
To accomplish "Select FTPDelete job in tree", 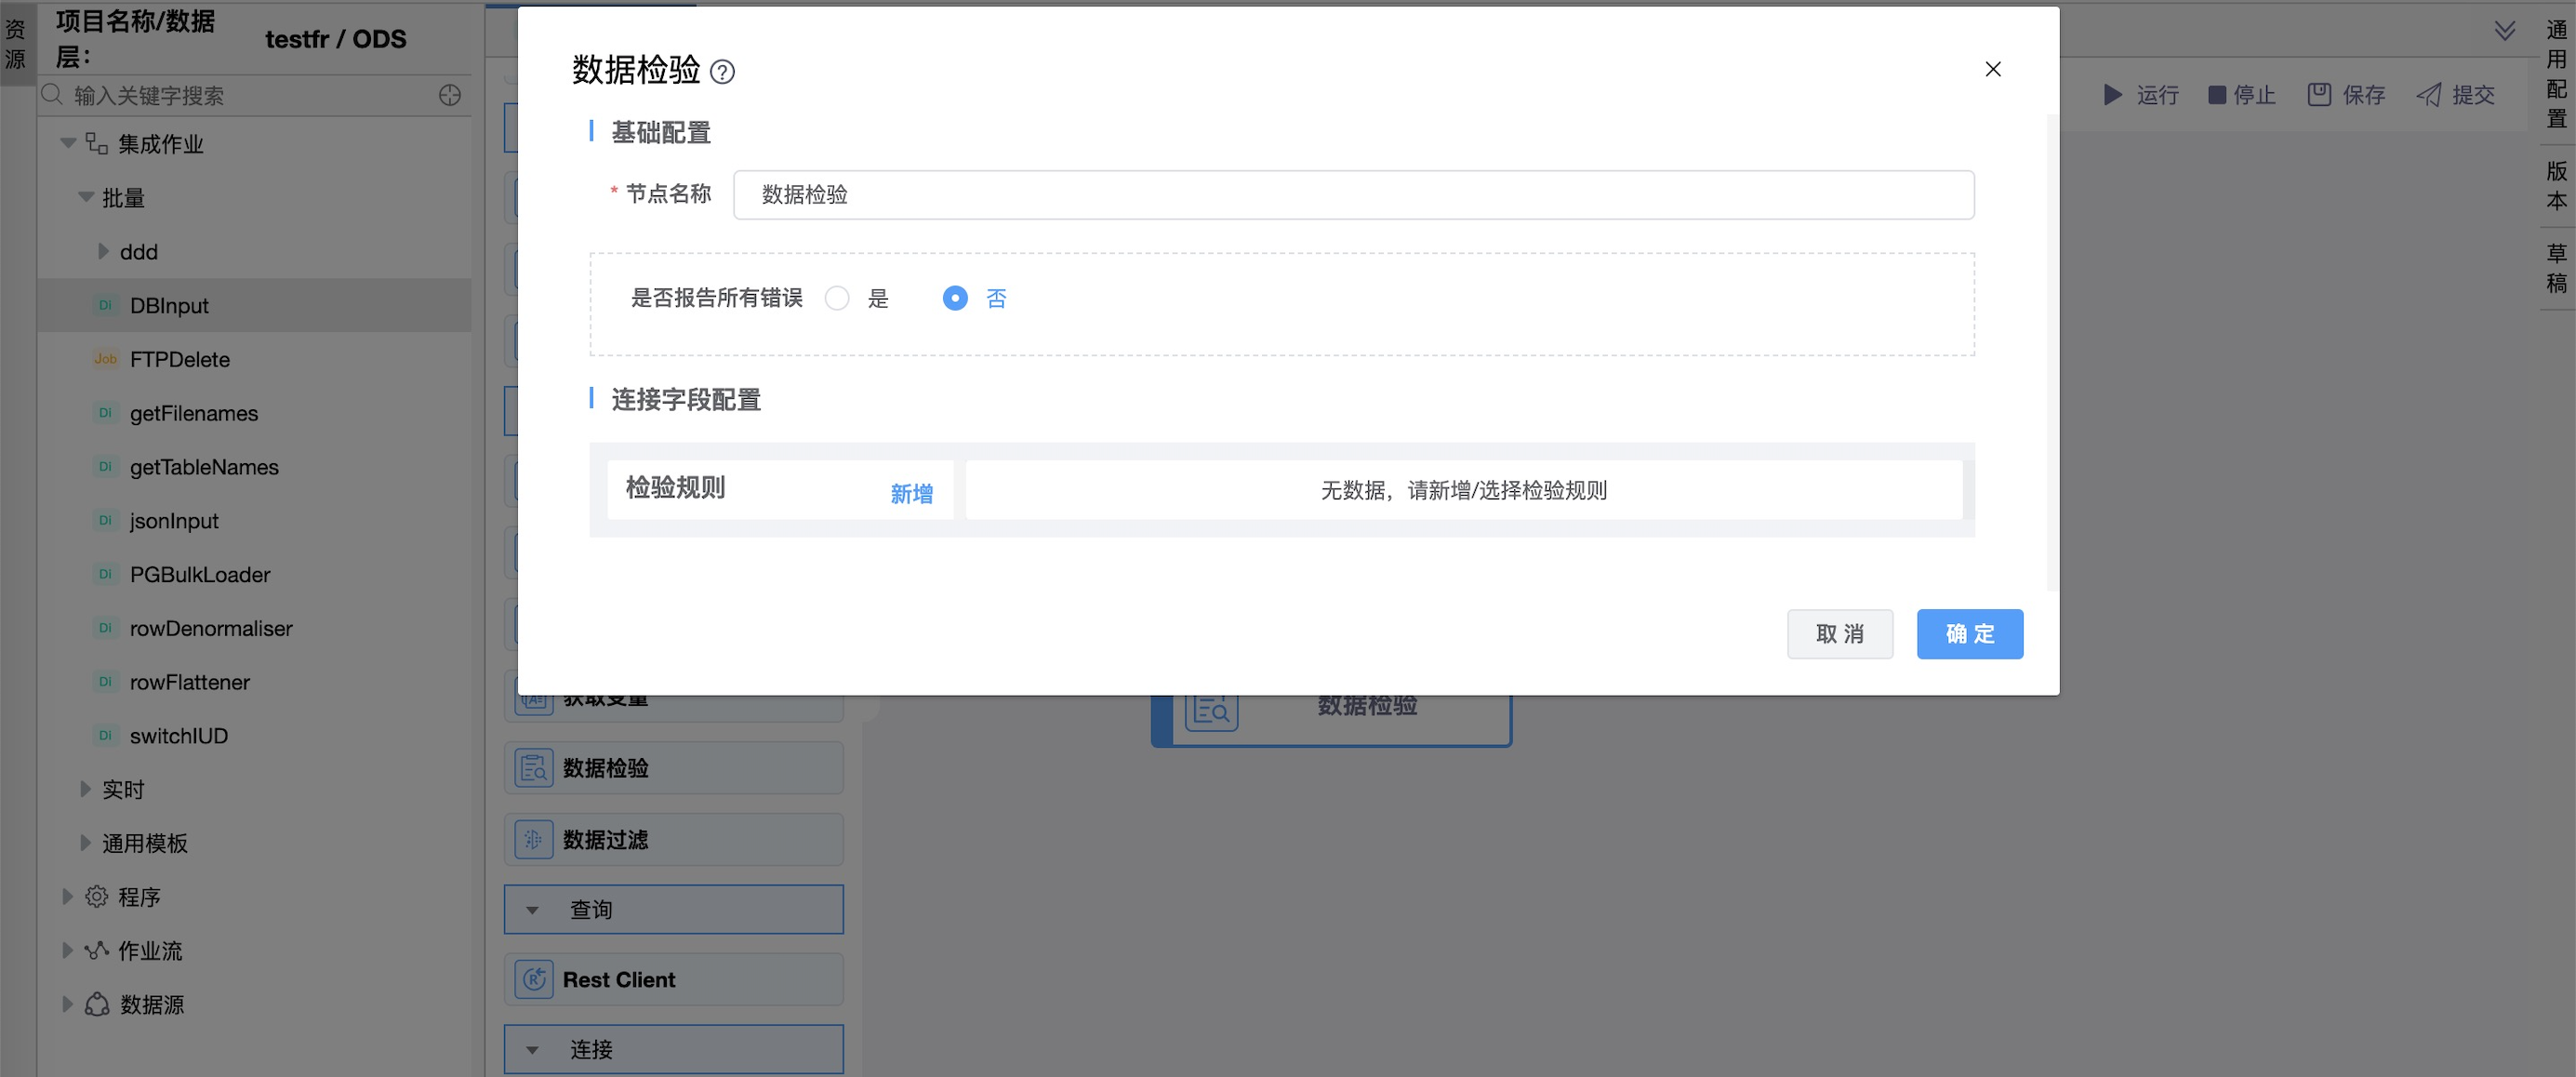I will tap(180, 359).
